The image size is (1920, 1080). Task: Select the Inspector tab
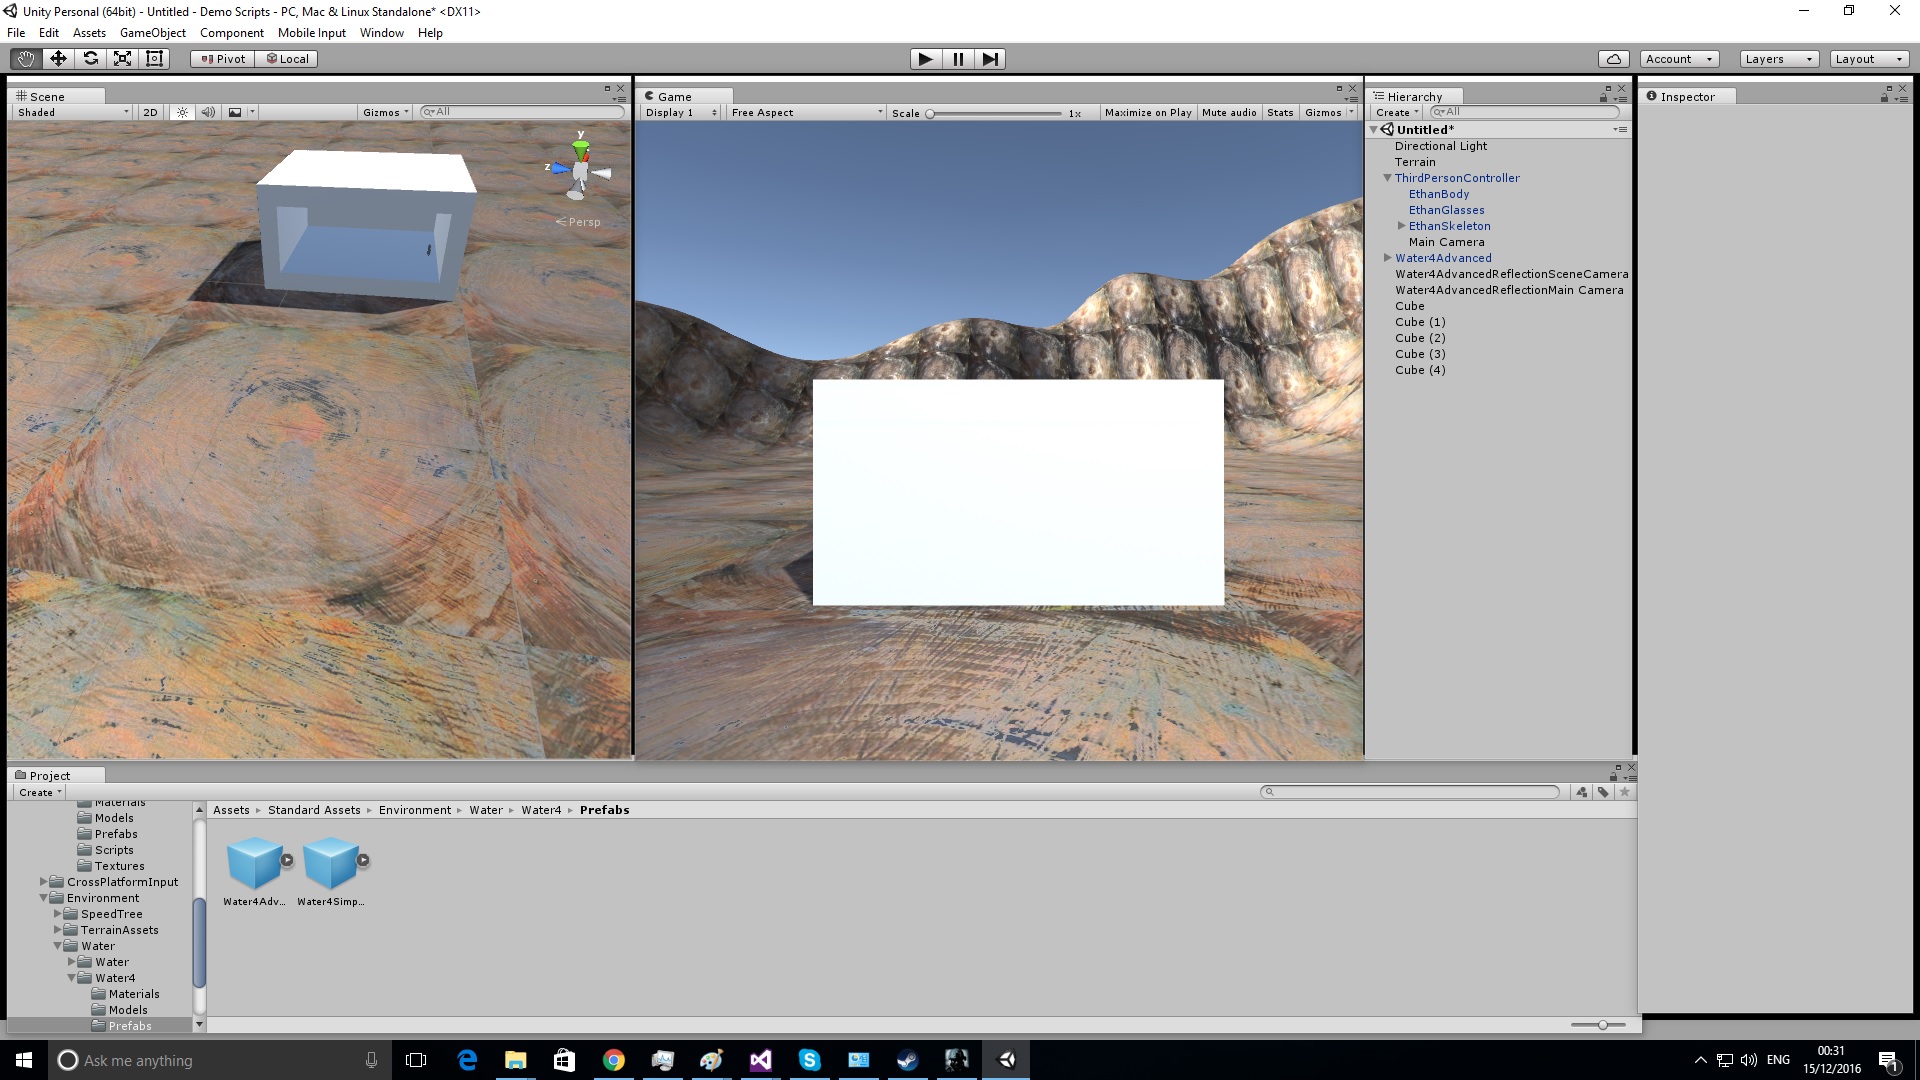[x=1687, y=96]
